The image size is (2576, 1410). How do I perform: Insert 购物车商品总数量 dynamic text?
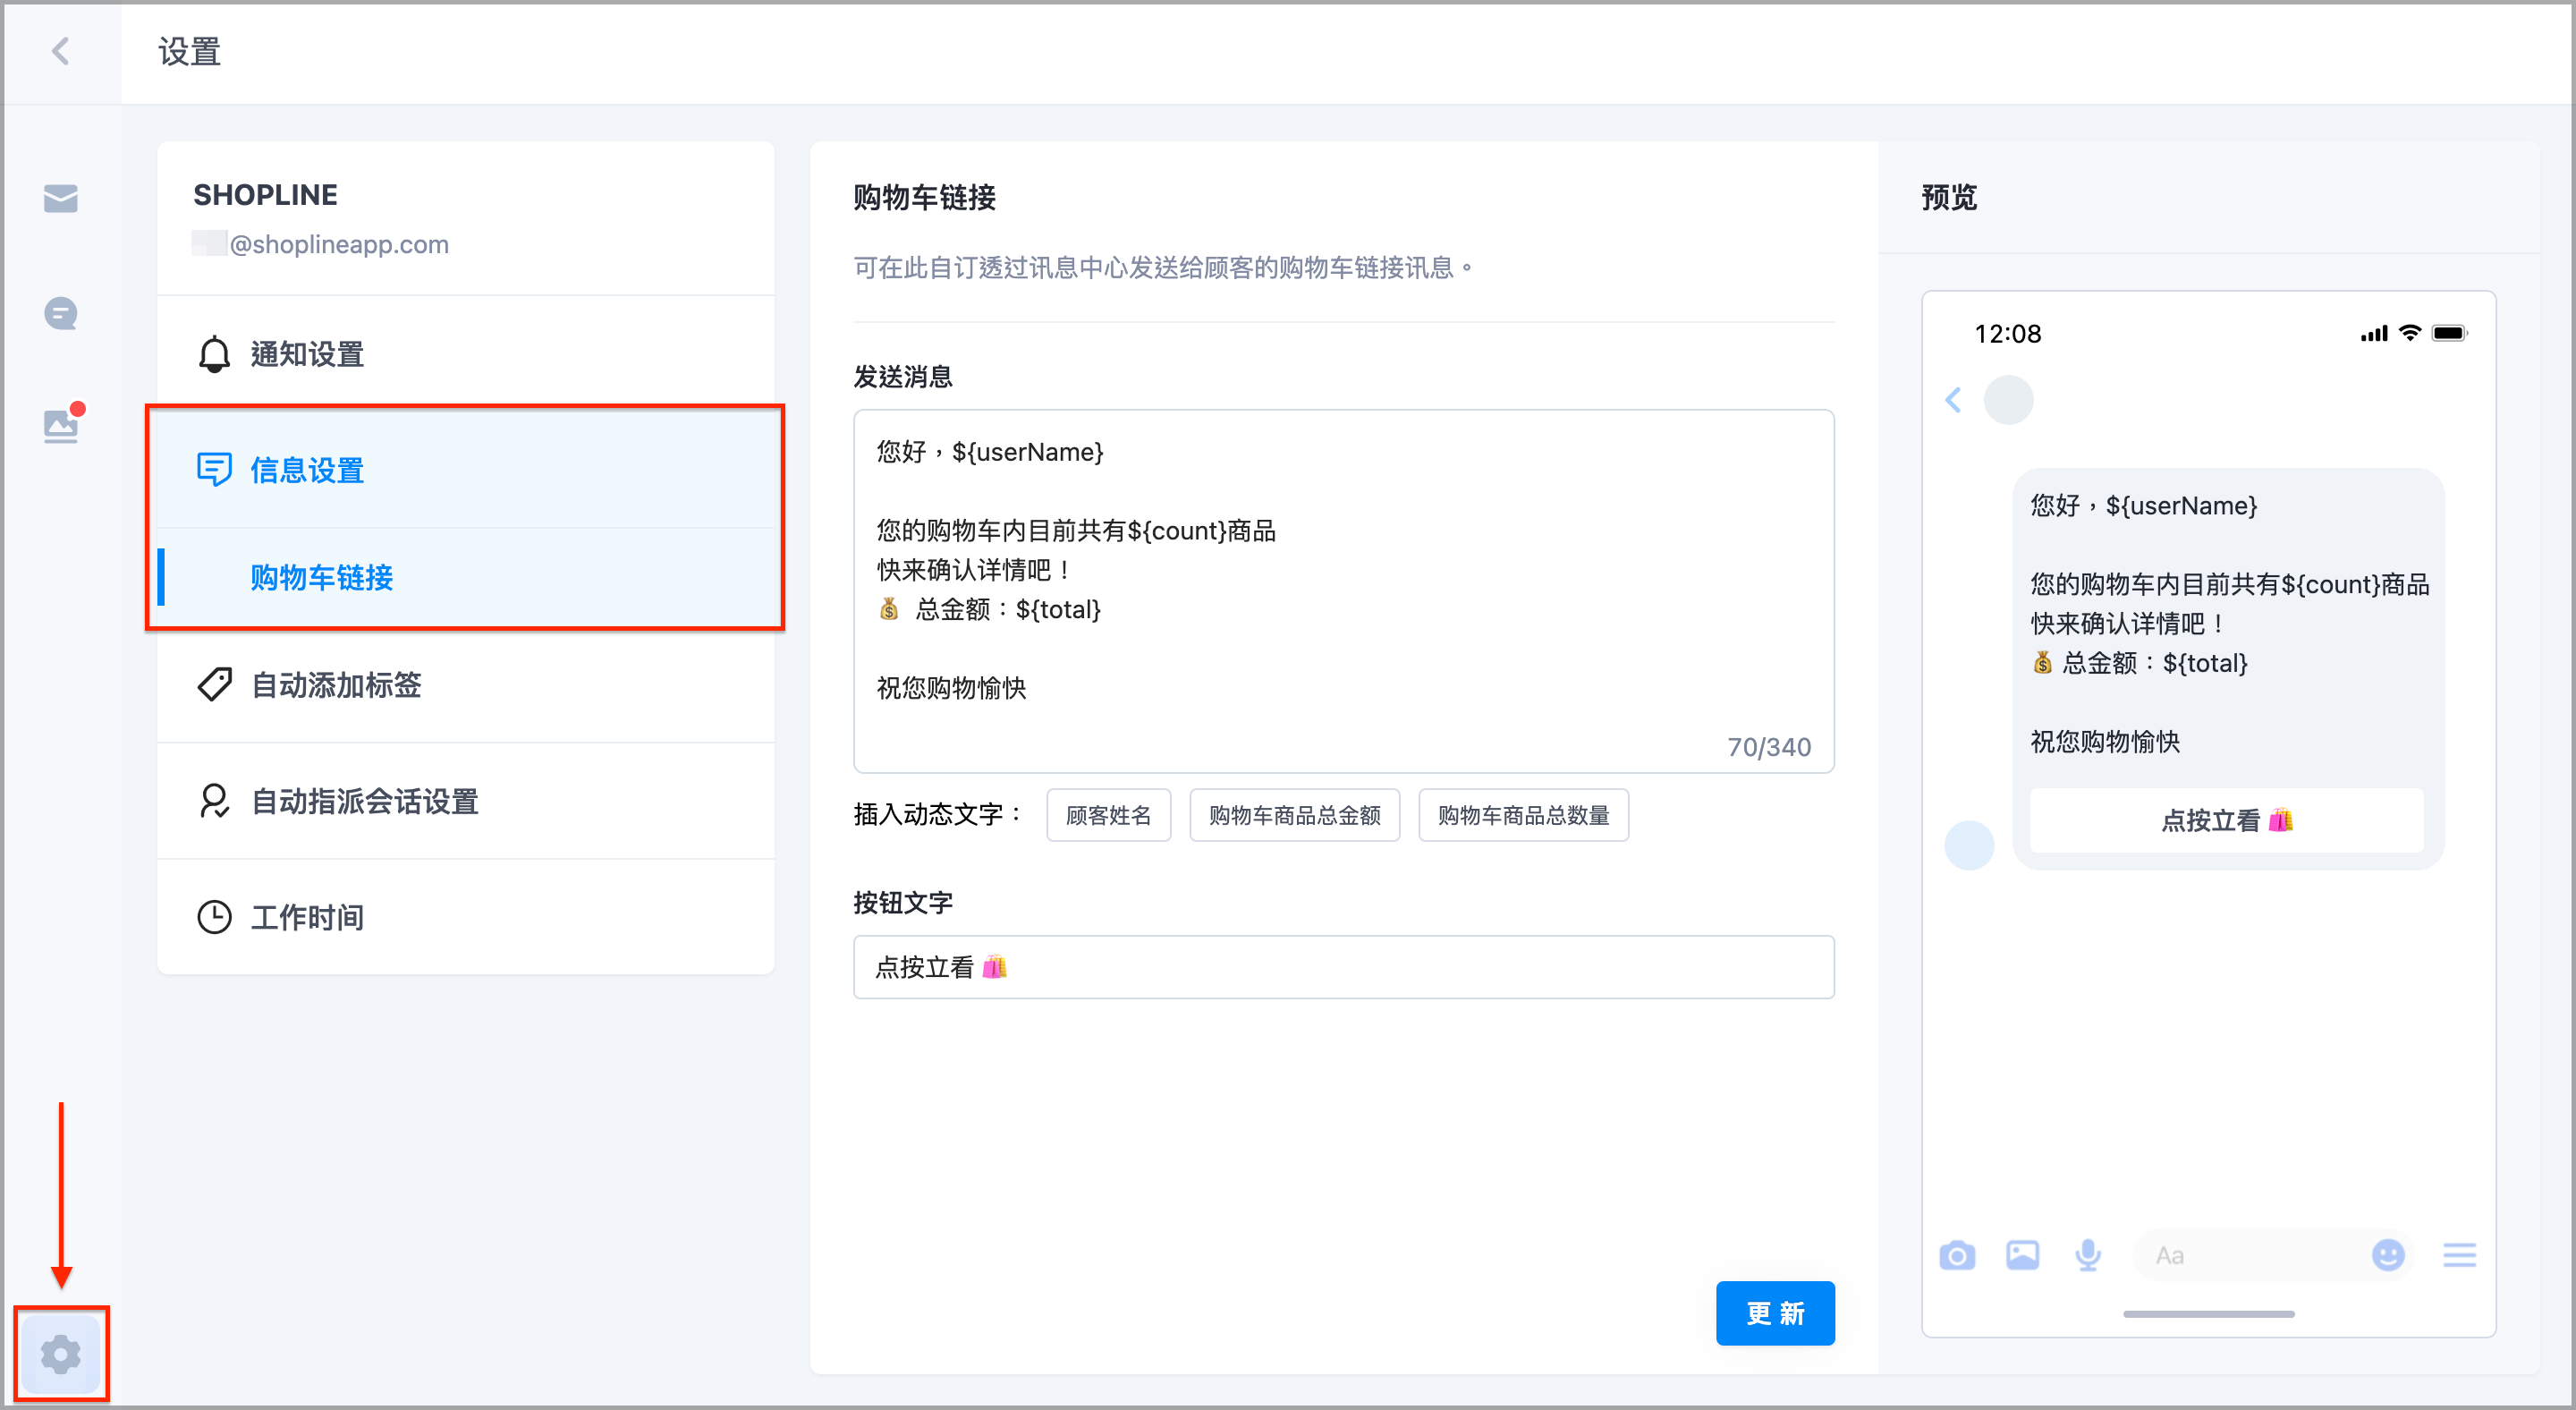tap(1523, 815)
